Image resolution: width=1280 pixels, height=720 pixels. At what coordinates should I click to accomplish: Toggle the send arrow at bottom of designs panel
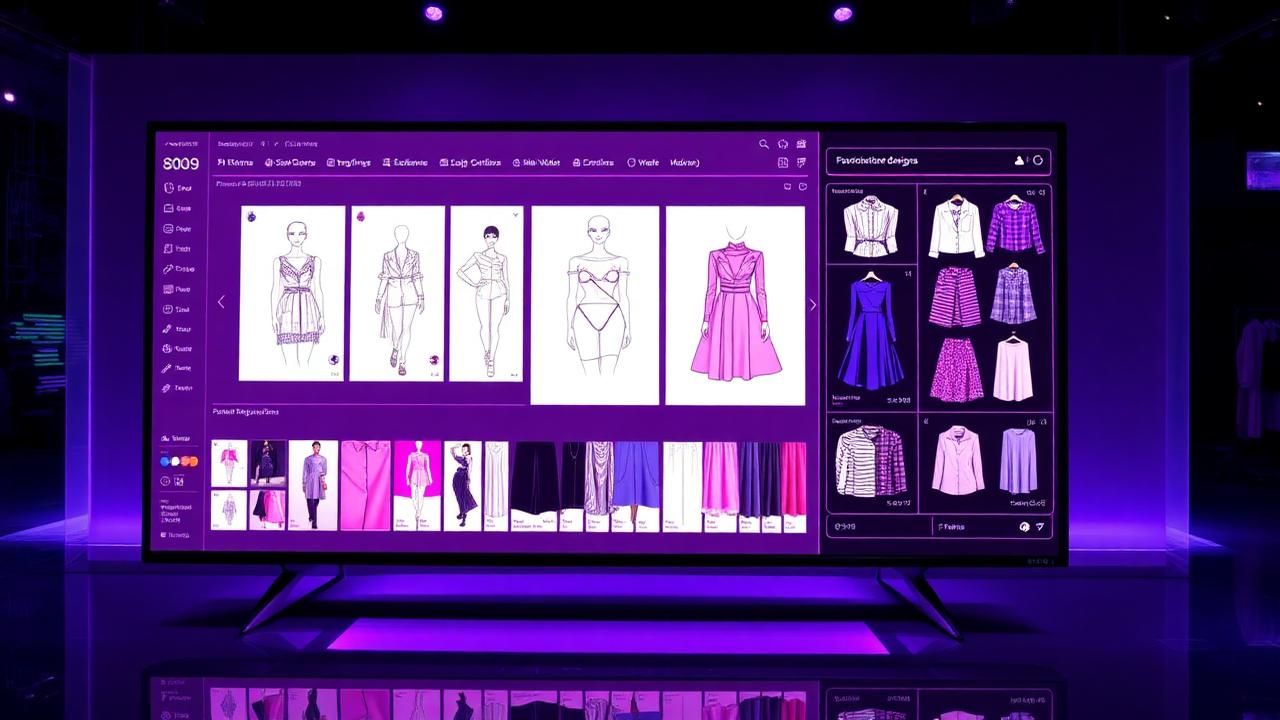pyautogui.click(x=1040, y=527)
